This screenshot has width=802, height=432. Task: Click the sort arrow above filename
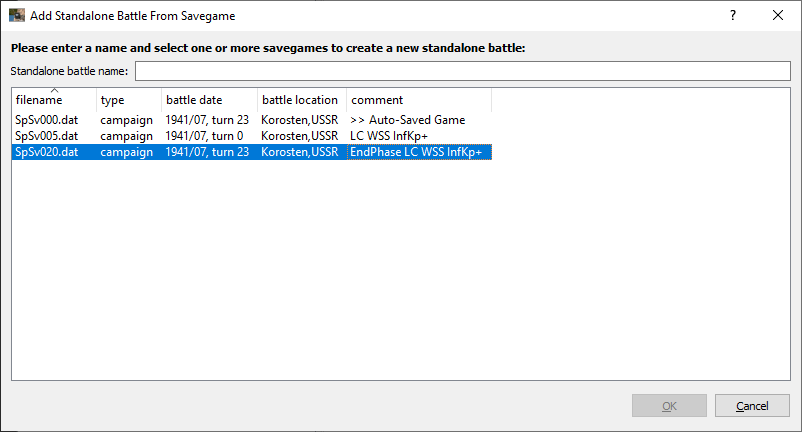point(54,91)
